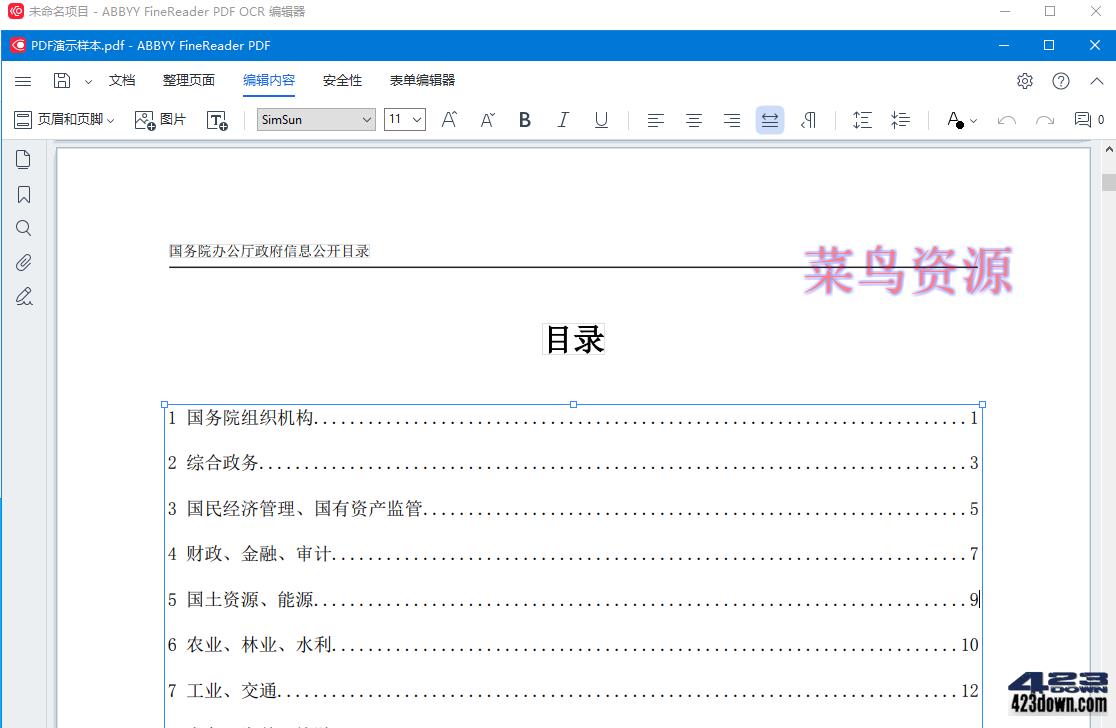Open the Bookmarks panel

coord(23,193)
